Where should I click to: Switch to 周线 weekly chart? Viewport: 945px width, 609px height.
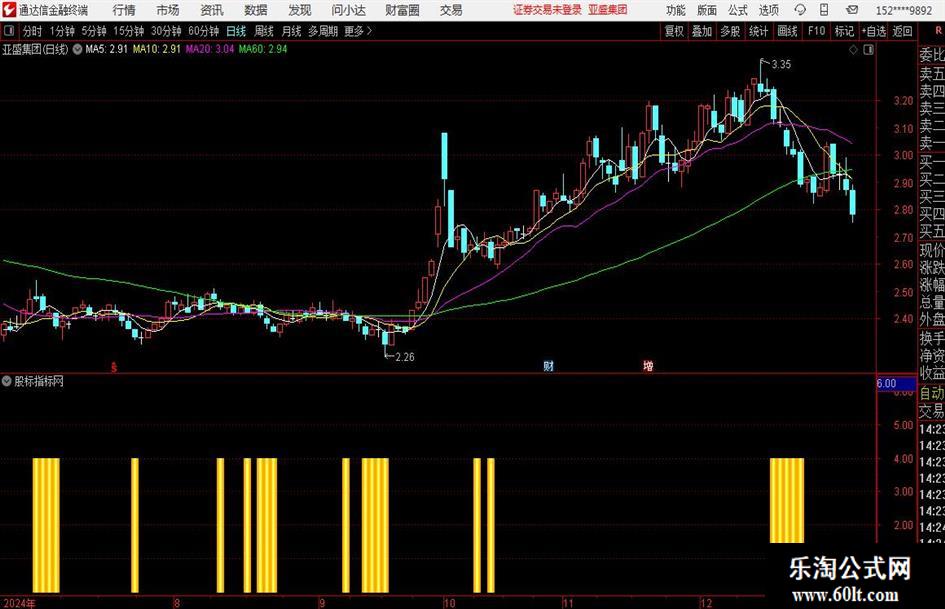tap(264, 31)
